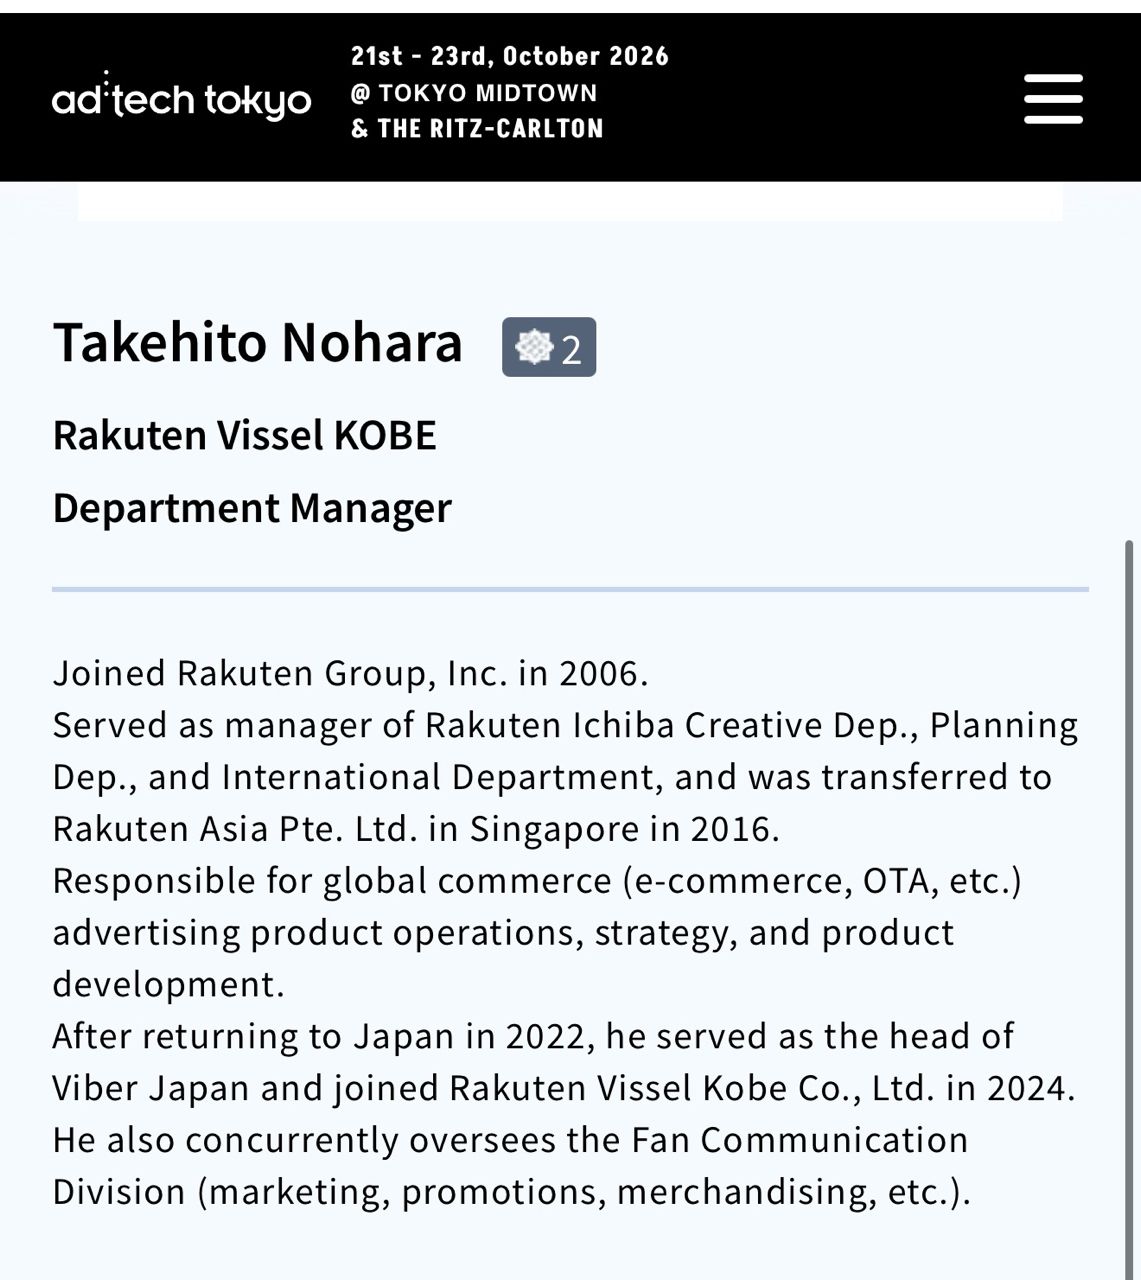
Task: Click the "@ TOKYO MIDTOWN" venue text
Action: [474, 93]
